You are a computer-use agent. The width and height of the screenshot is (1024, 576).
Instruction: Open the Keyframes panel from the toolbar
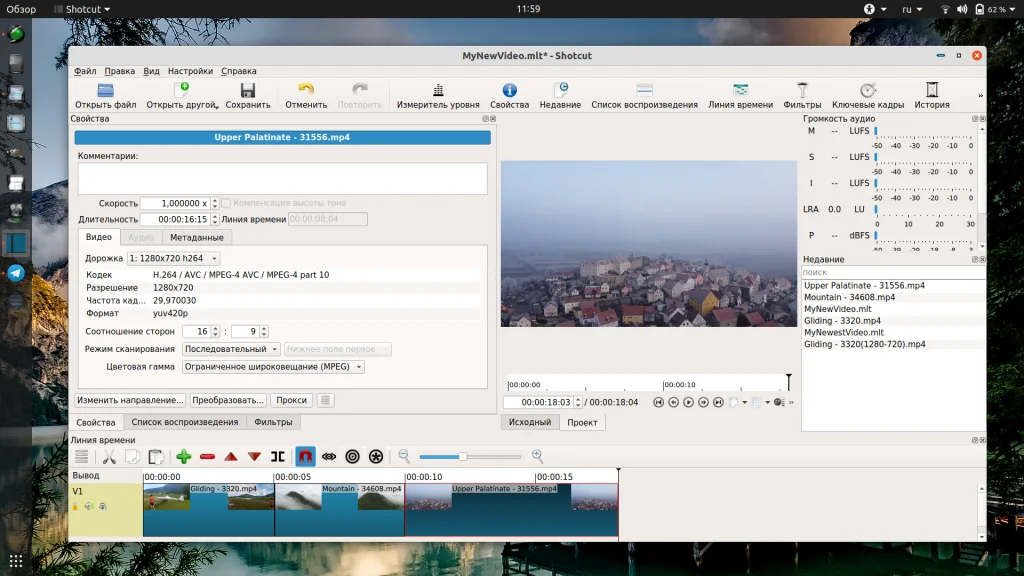867,95
